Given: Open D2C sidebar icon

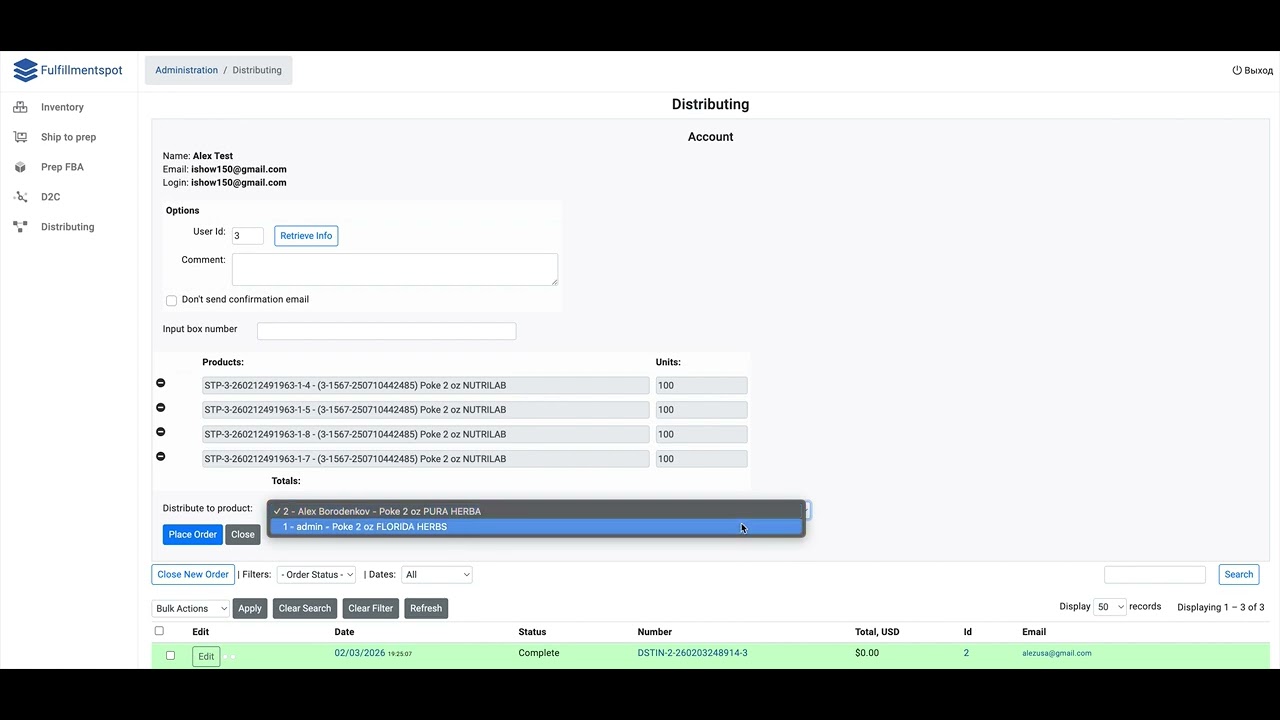Looking at the screenshot, I should click(x=20, y=197).
